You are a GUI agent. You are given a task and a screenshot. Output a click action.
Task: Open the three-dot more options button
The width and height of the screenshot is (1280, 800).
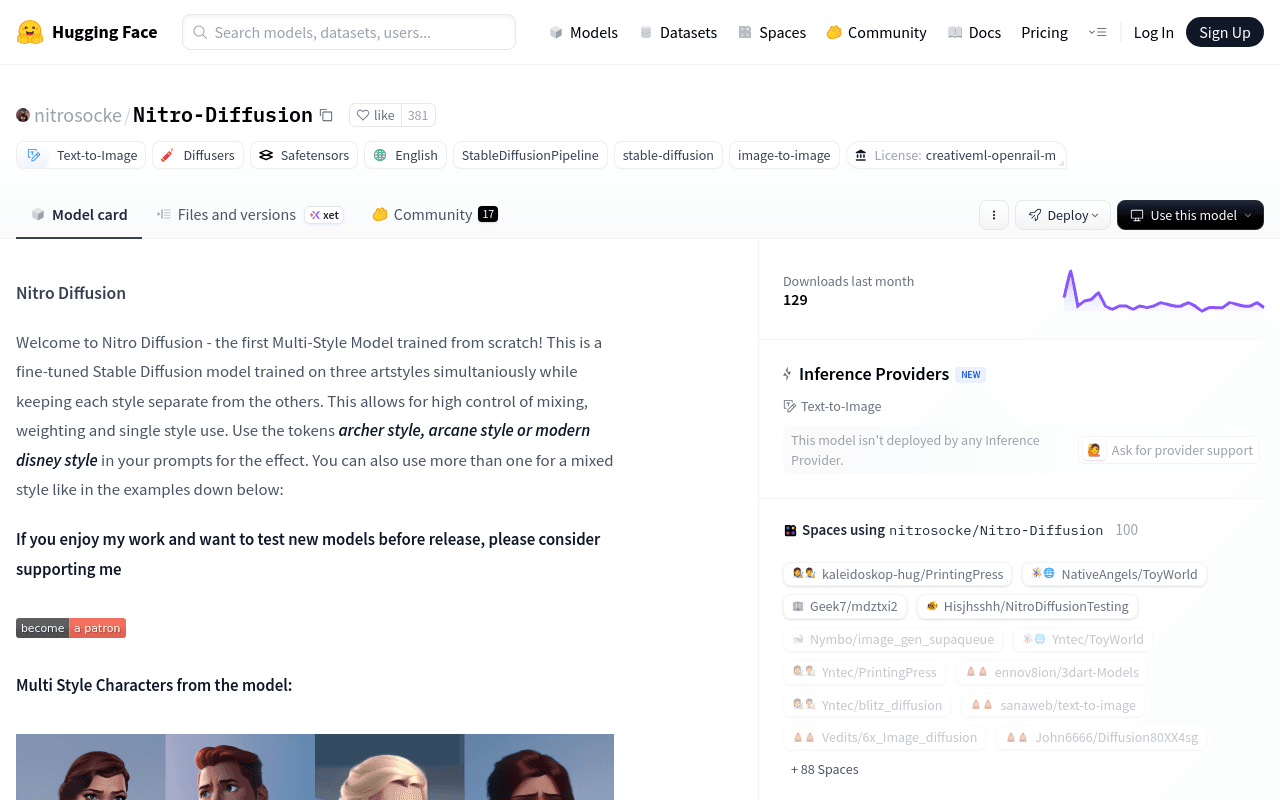click(x=993, y=215)
